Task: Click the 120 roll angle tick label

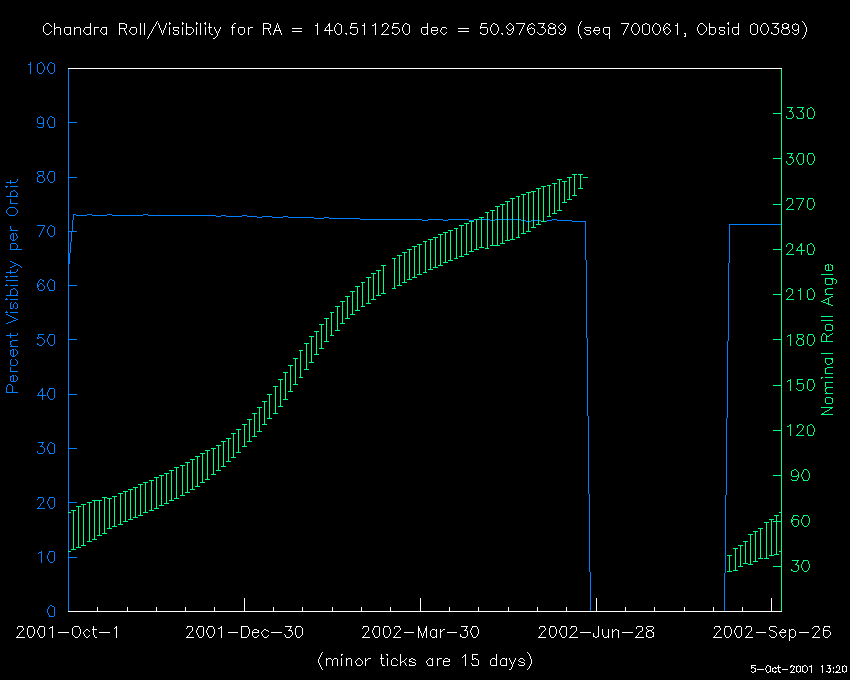Action: click(802, 430)
